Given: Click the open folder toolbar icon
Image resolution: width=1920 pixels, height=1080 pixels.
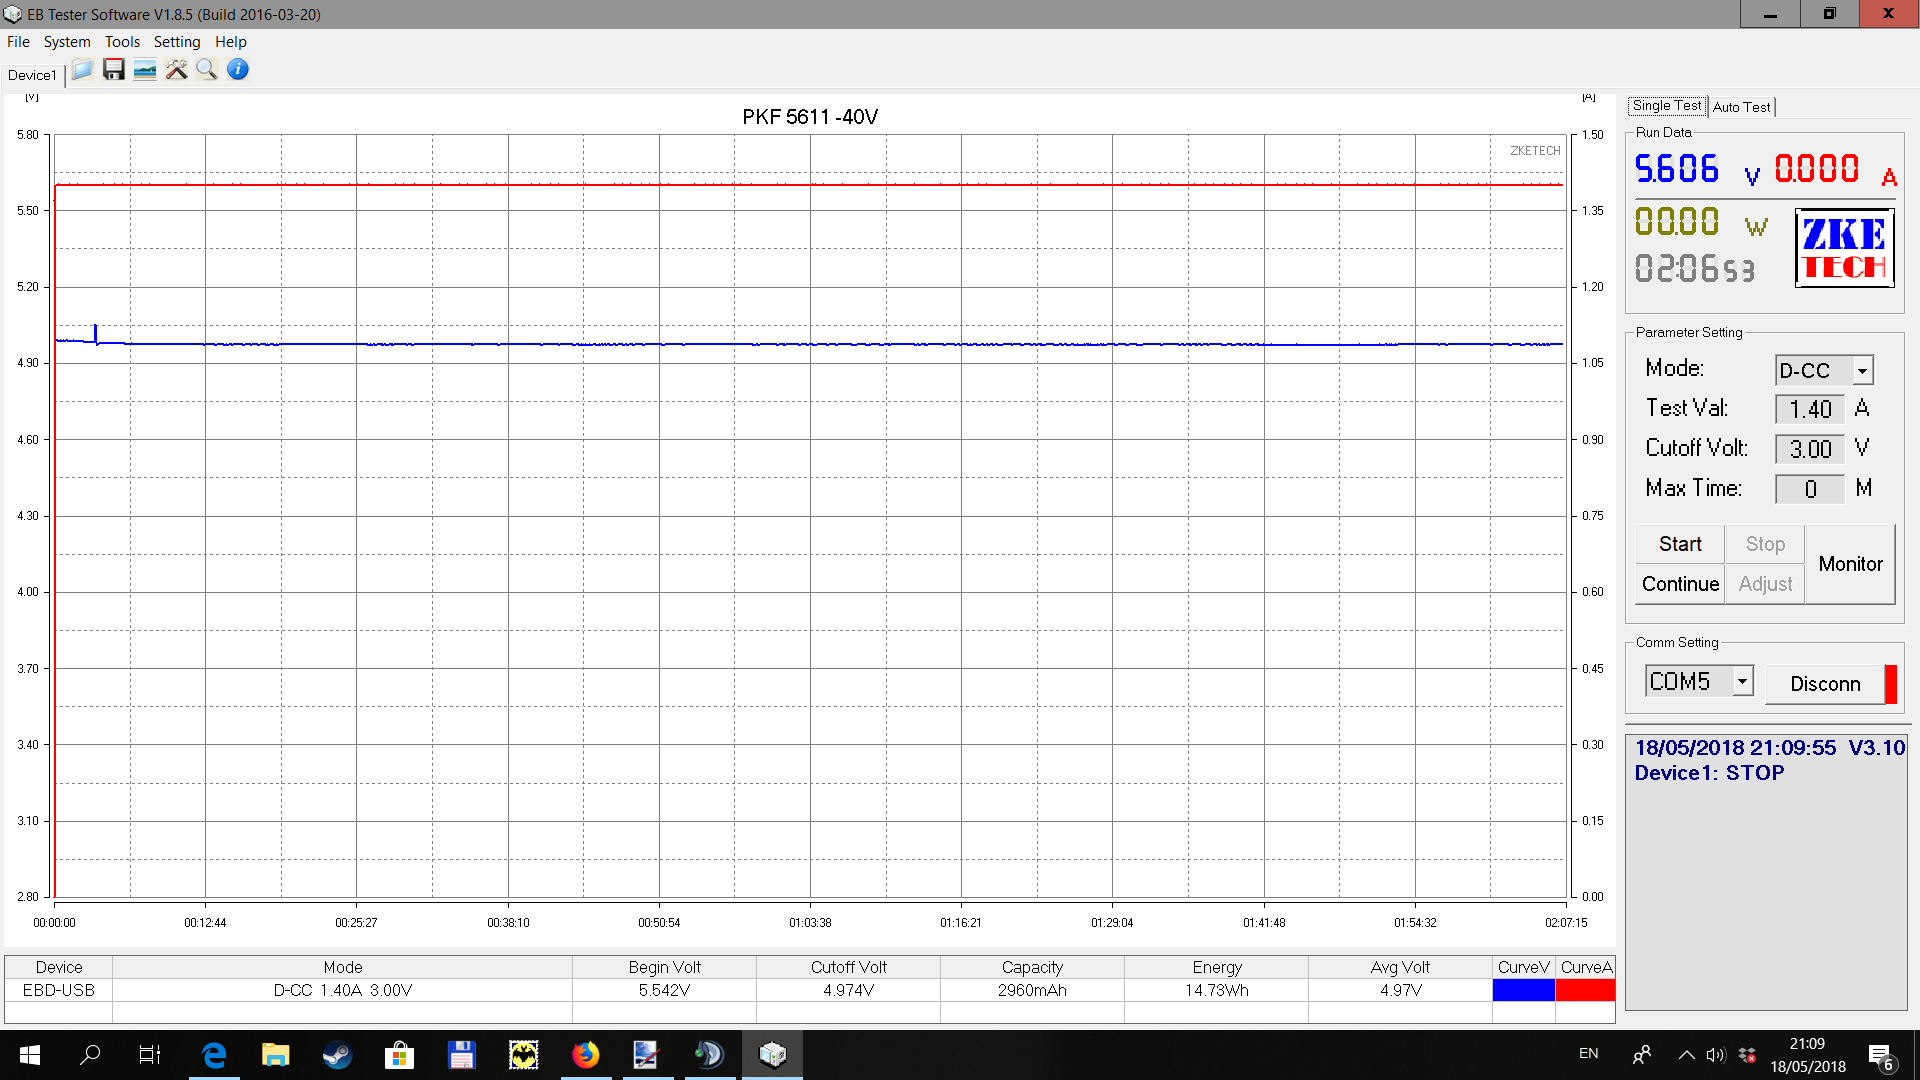Looking at the screenshot, I should (82, 69).
